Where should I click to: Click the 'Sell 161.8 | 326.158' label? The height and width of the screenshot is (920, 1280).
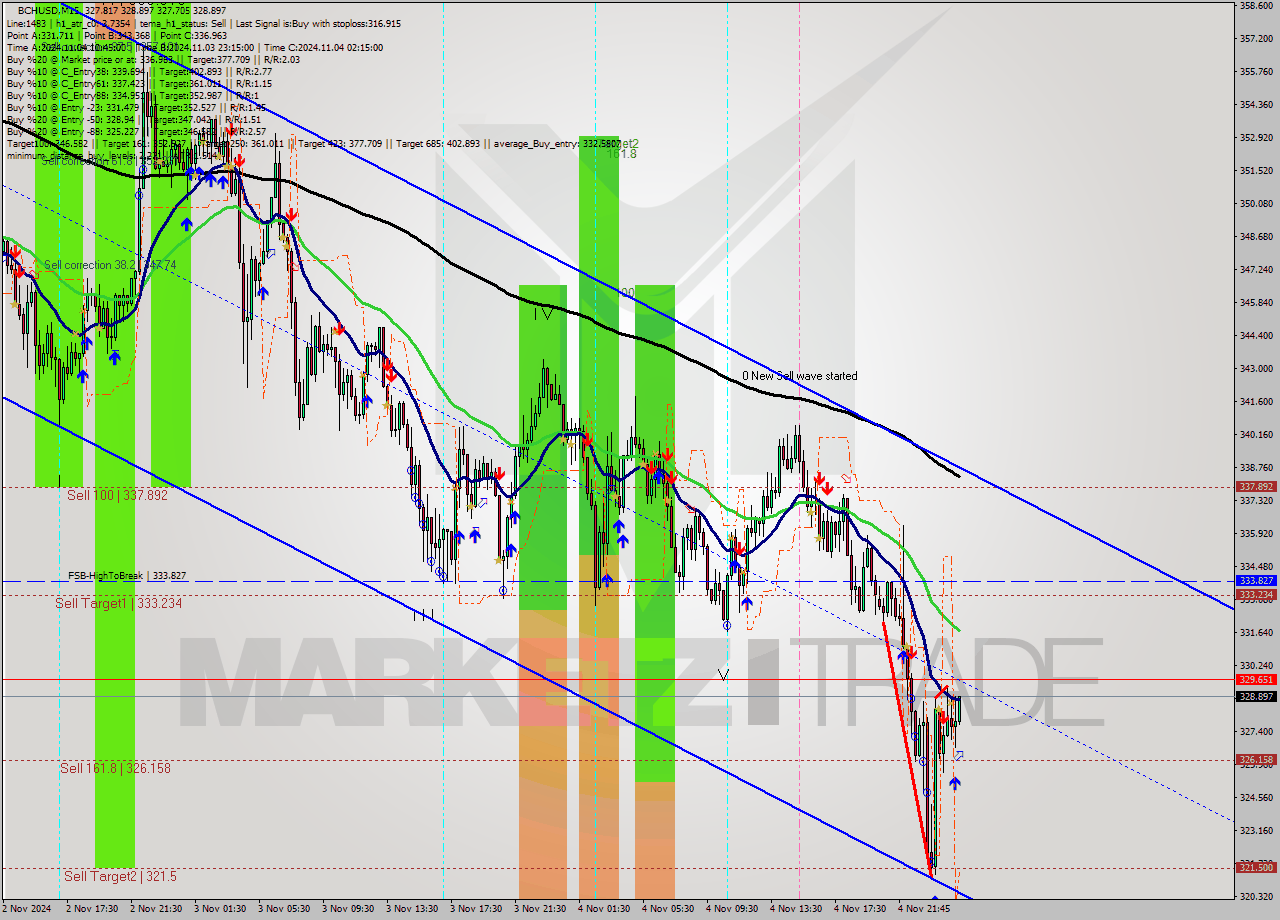pos(115,768)
